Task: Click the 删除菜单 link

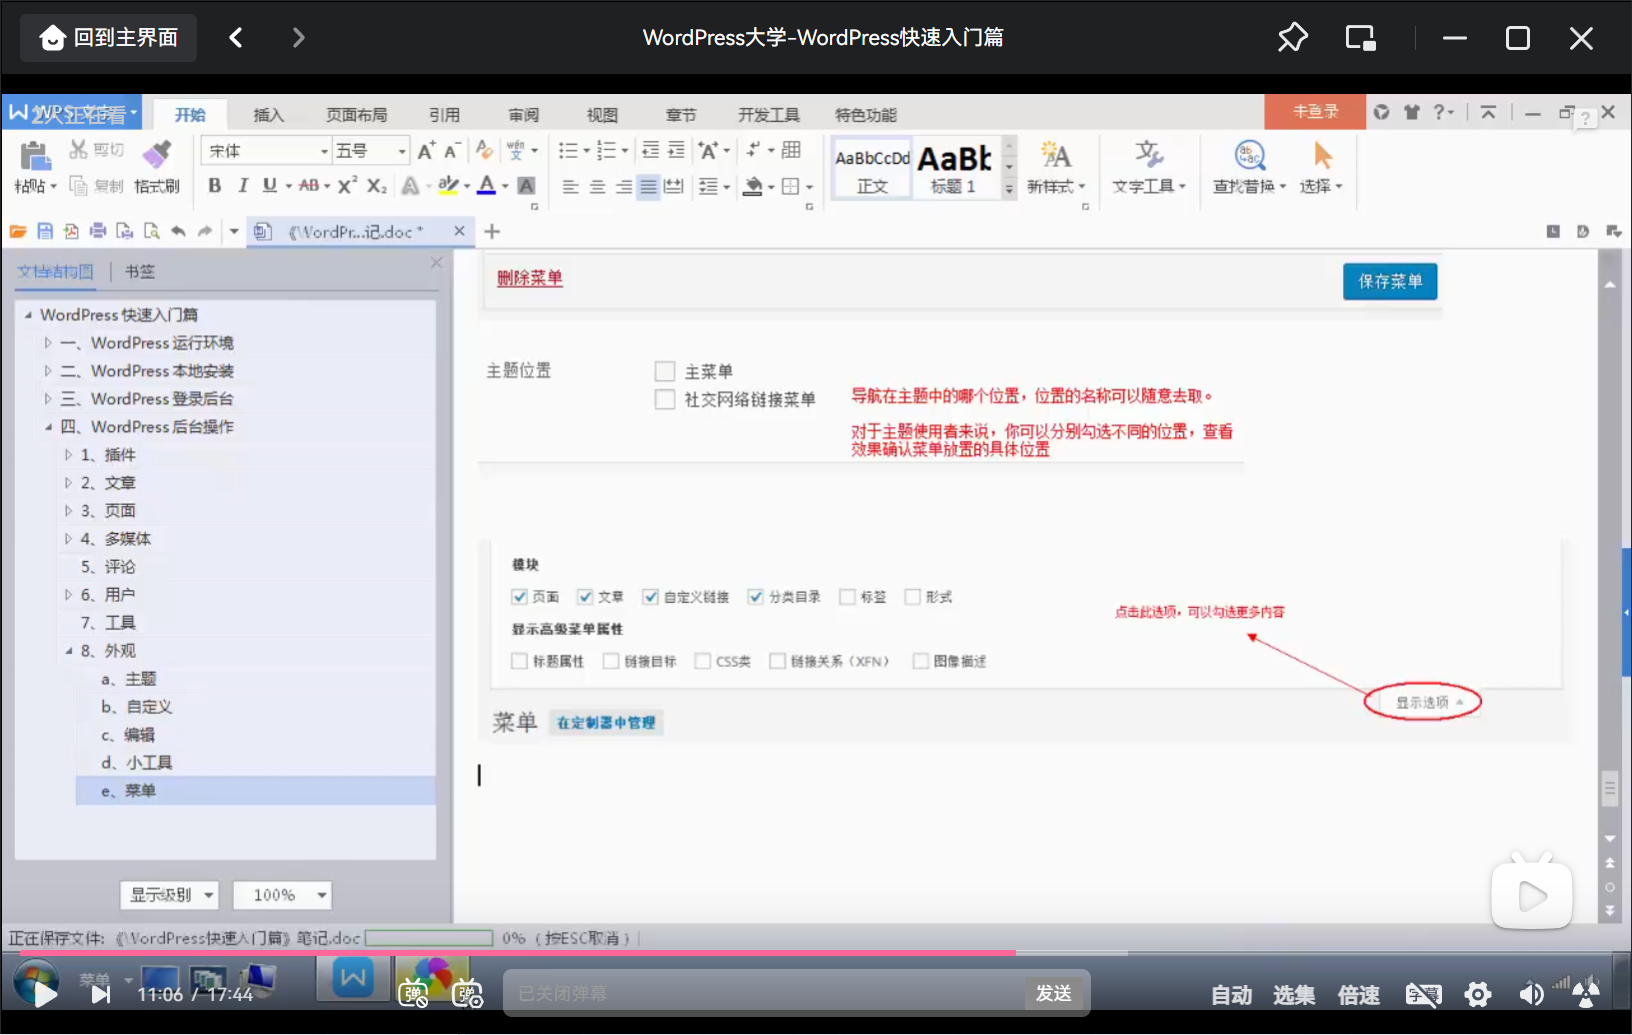Action: point(530,278)
